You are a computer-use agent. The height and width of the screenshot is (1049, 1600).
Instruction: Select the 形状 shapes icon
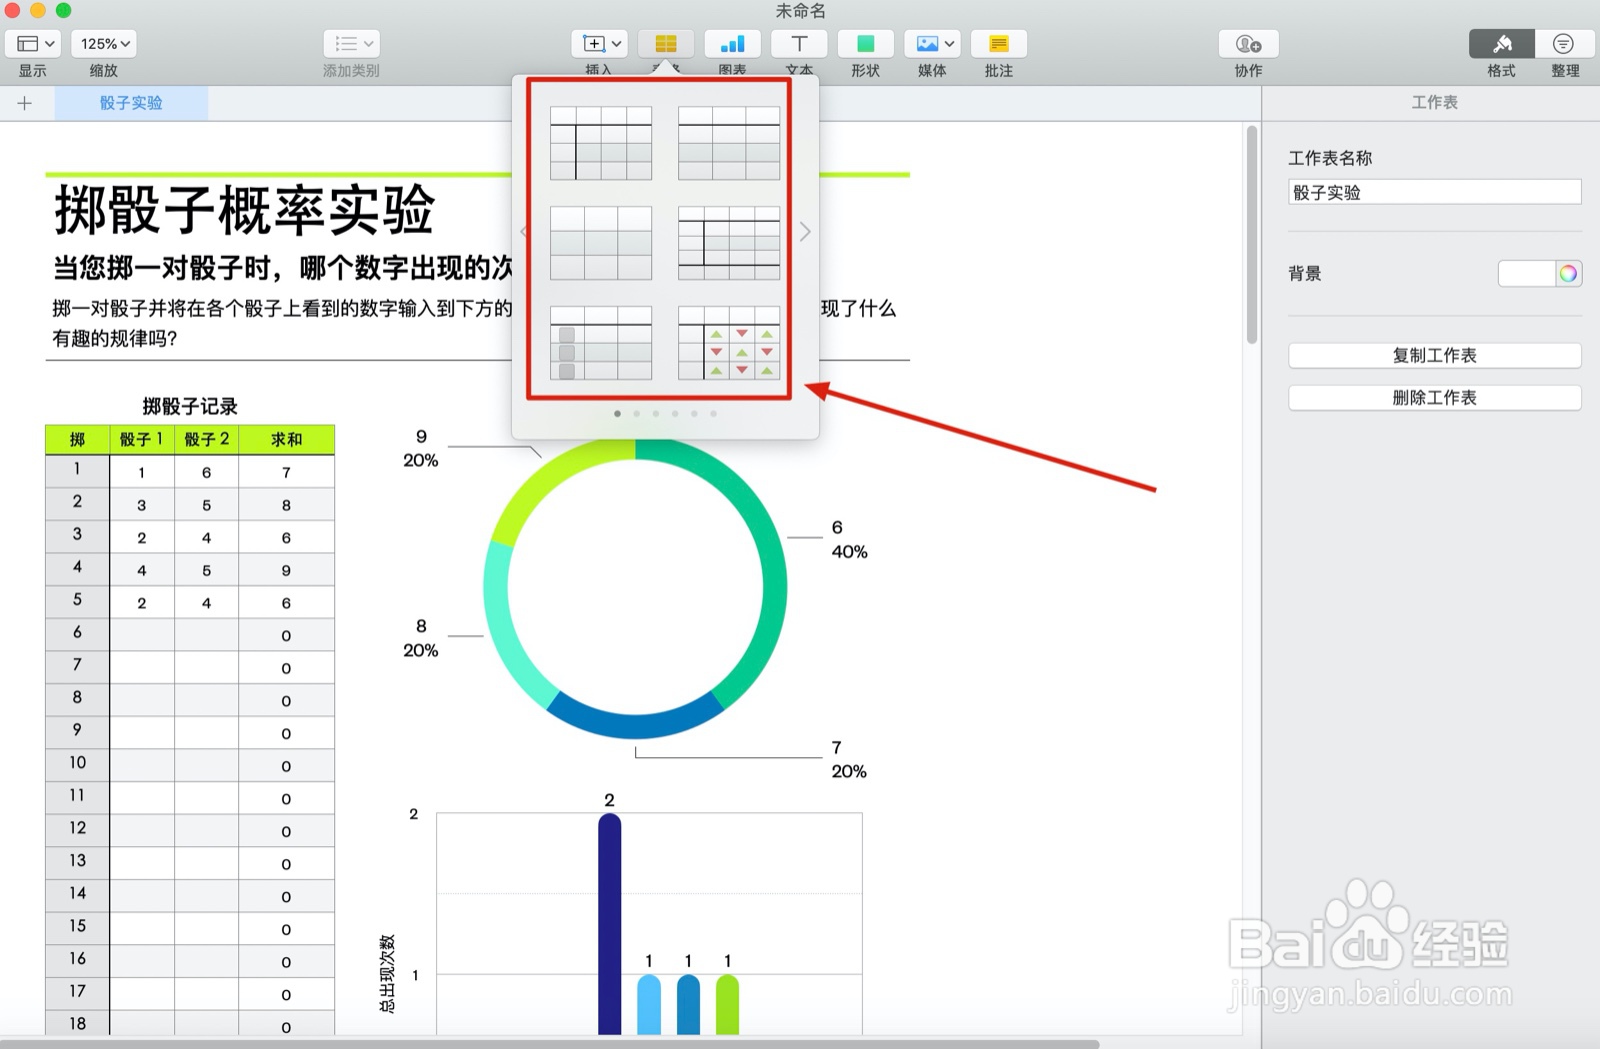[x=864, y=44]
